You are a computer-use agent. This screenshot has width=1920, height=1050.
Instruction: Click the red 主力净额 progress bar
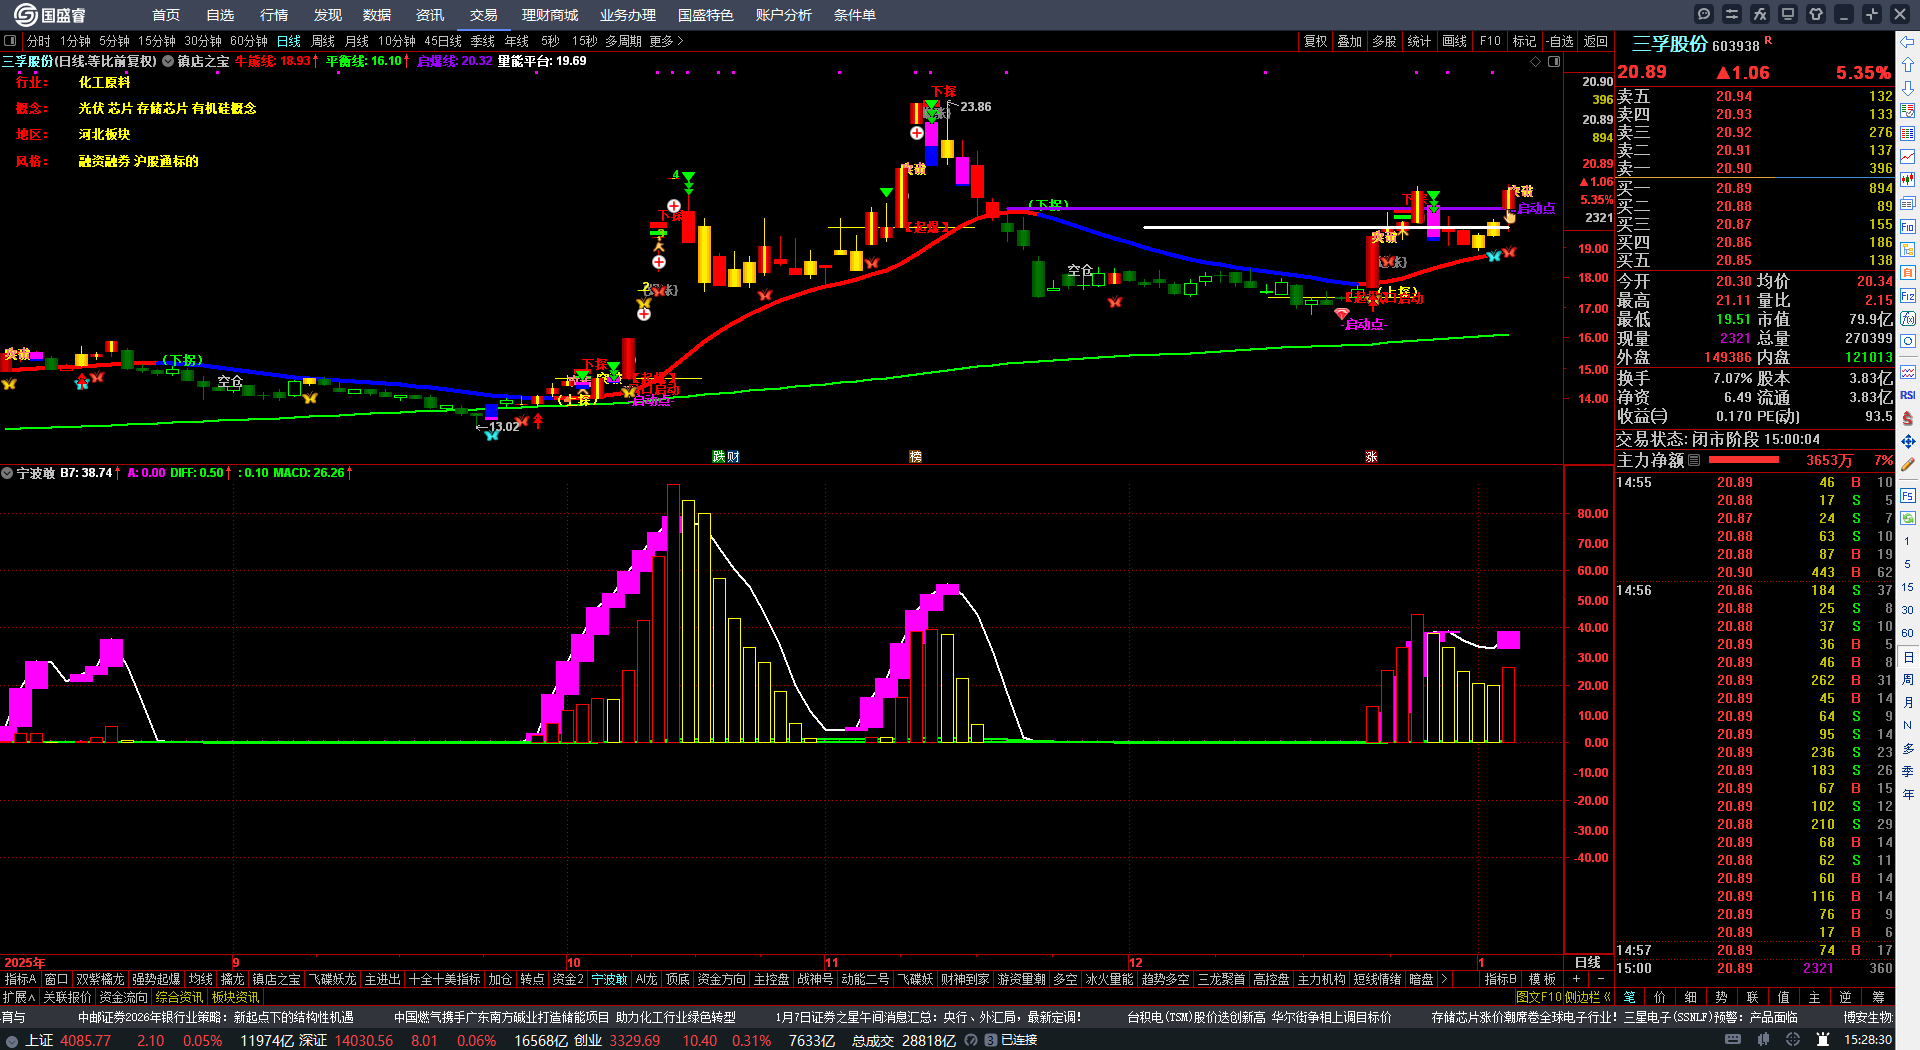point(1744,460)
